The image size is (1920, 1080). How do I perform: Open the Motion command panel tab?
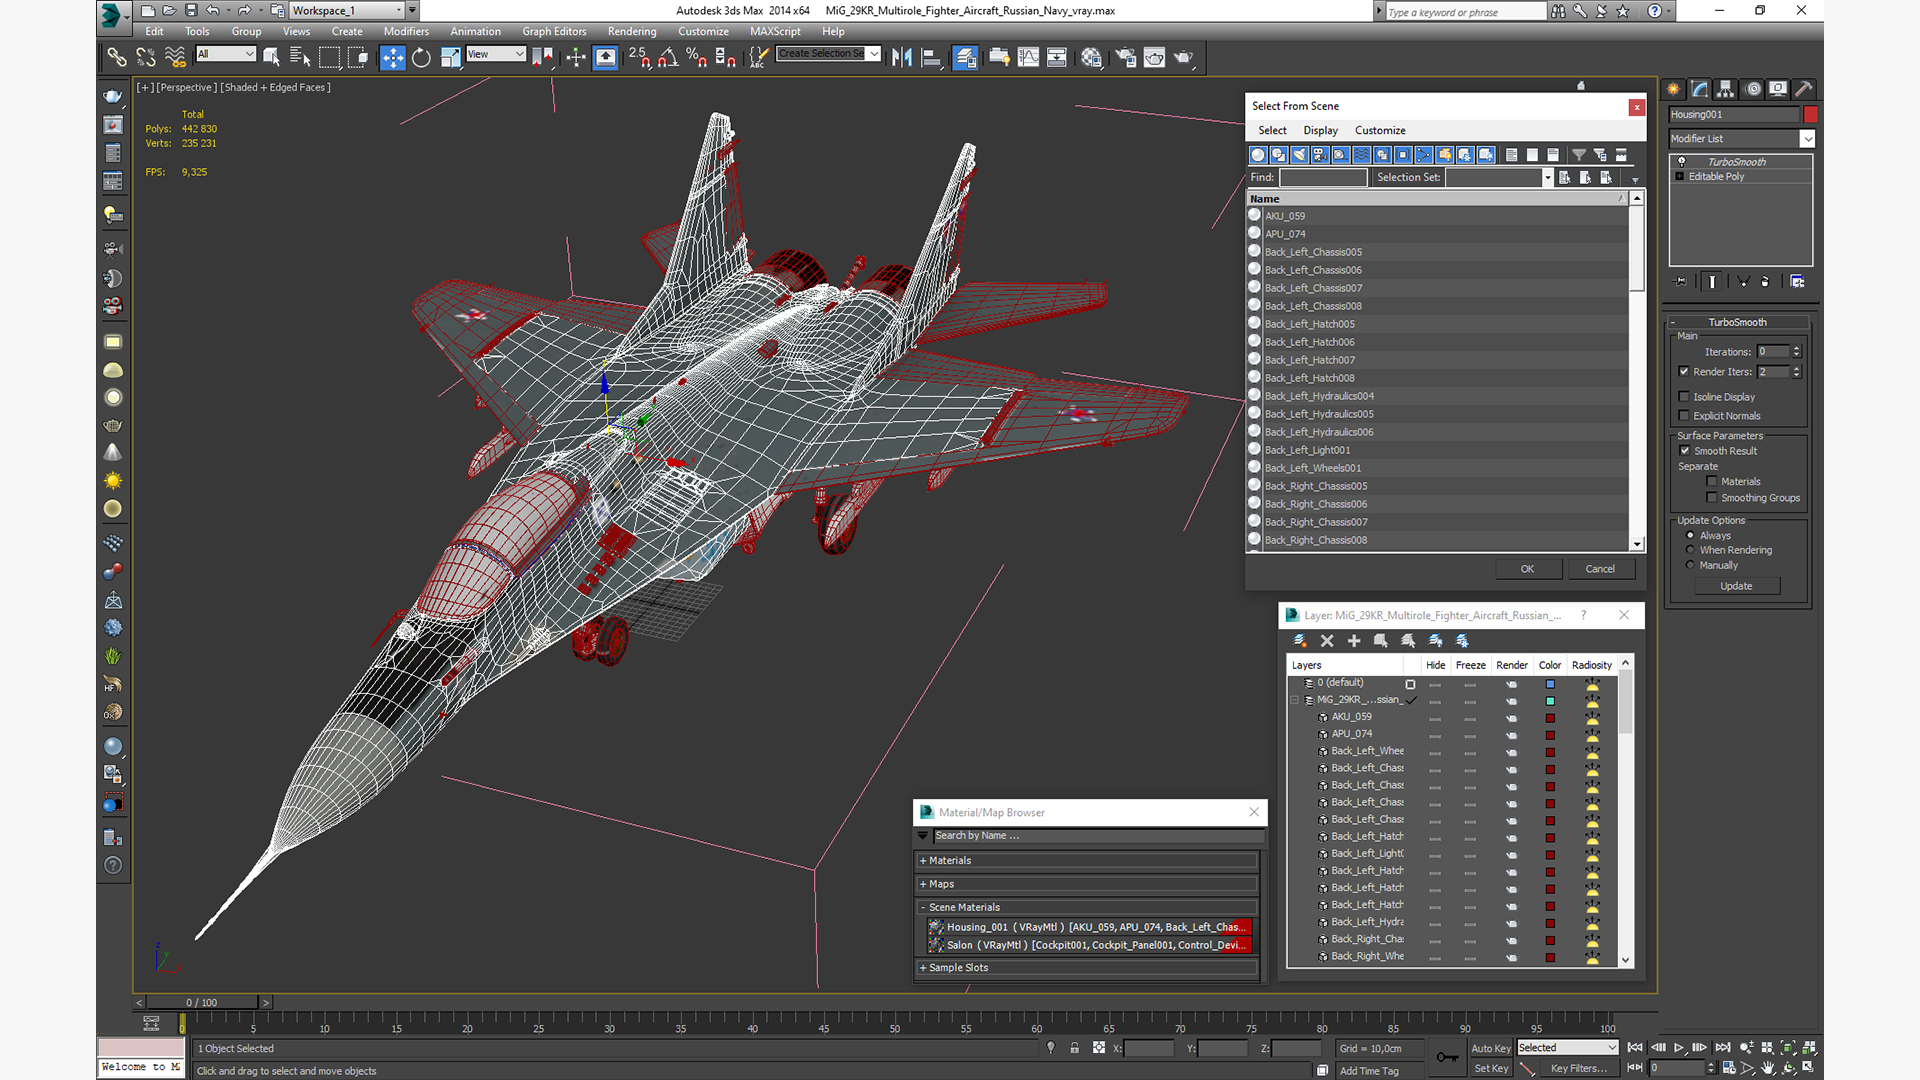tap(1752, 89)
